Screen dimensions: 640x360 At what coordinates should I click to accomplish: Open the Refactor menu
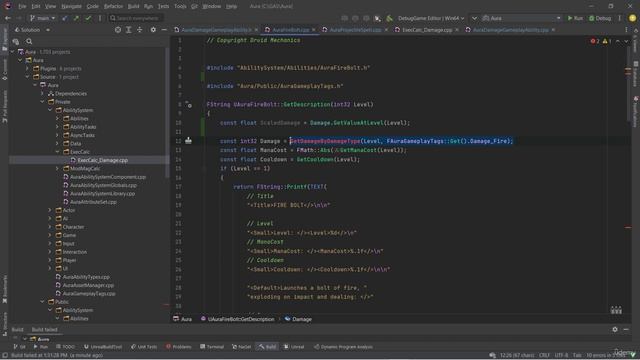point(113,7)
